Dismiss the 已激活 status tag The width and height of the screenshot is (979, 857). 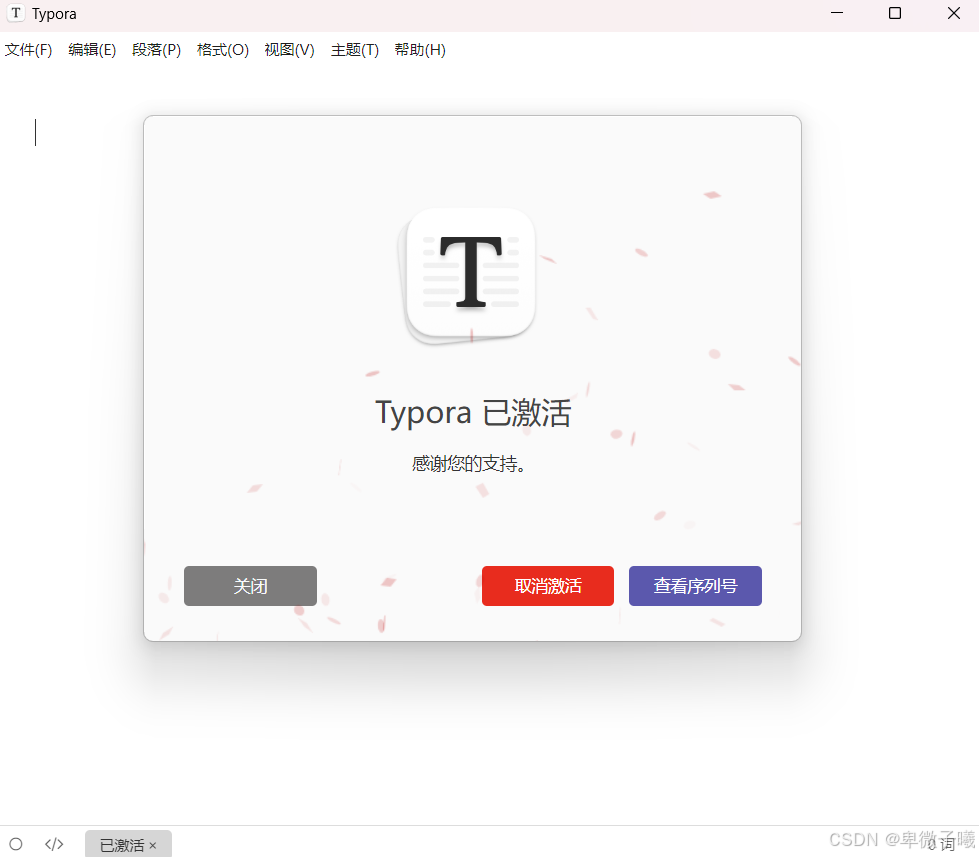point(153,845)
